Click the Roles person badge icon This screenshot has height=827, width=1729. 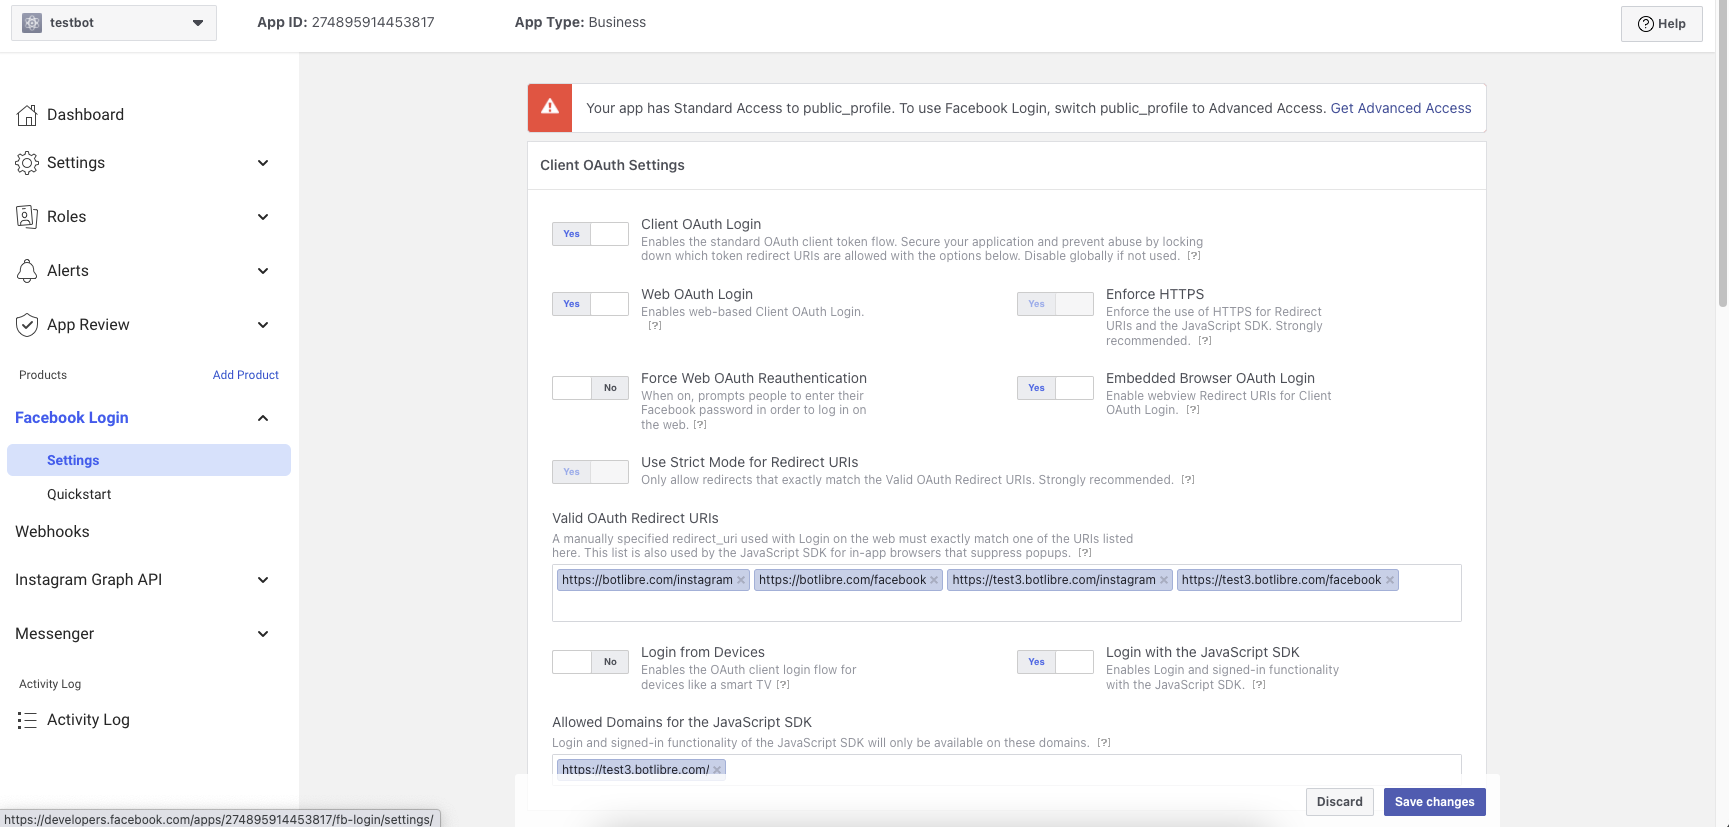point(27,217)
